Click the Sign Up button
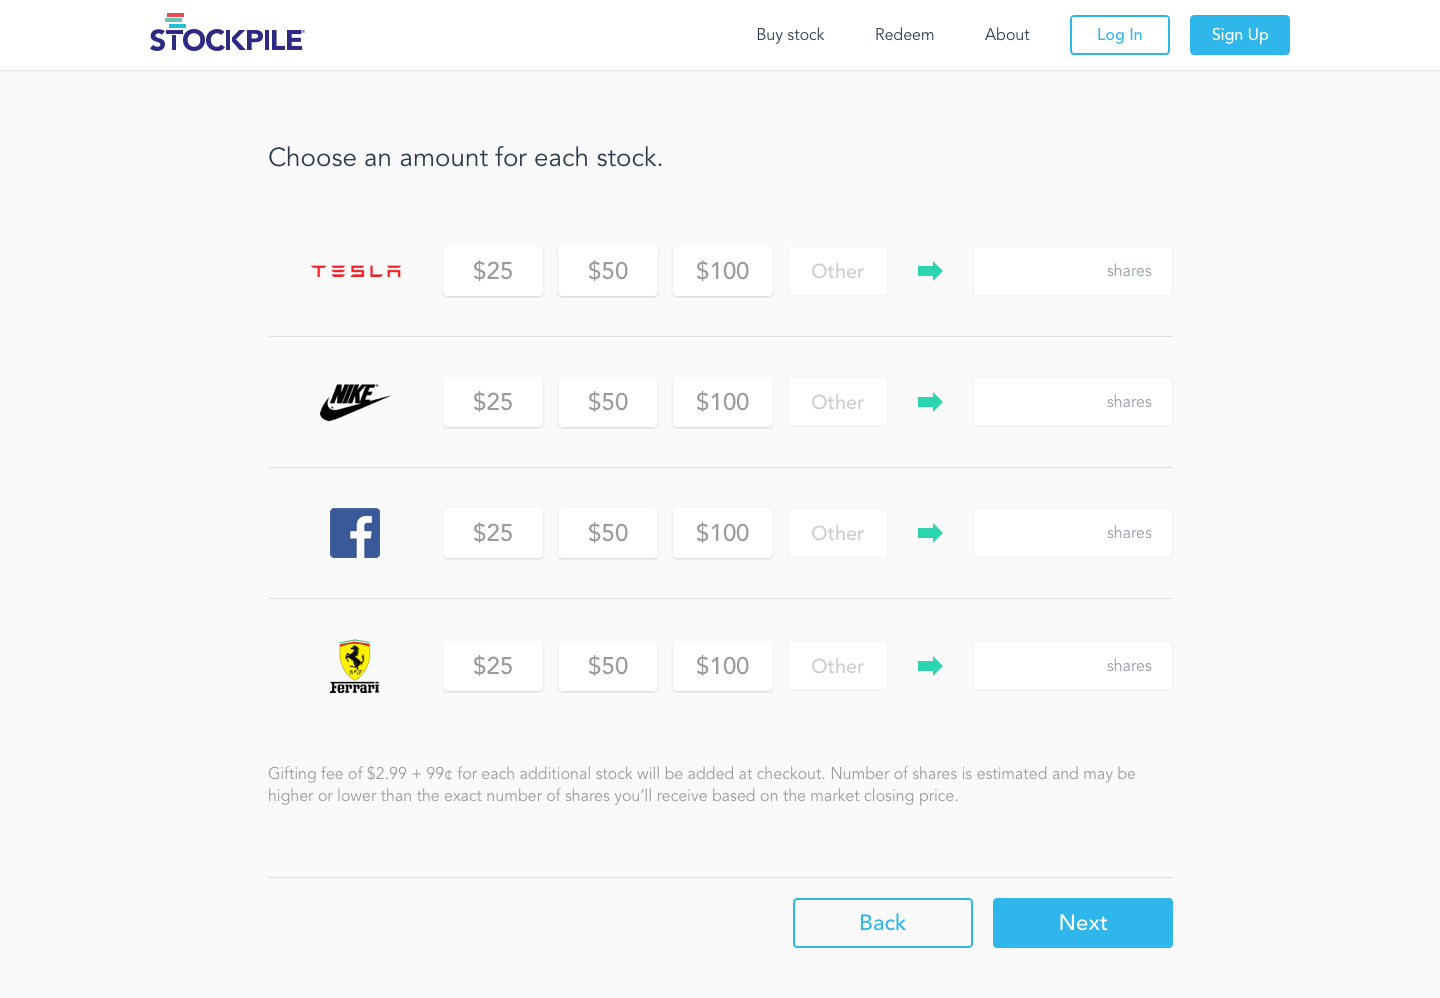 pos(1239,35)
